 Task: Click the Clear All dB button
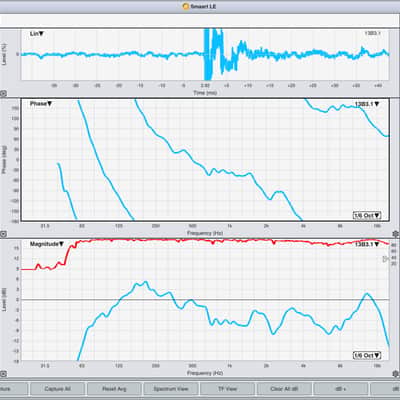pyautogui.click(x=284, y=389)
